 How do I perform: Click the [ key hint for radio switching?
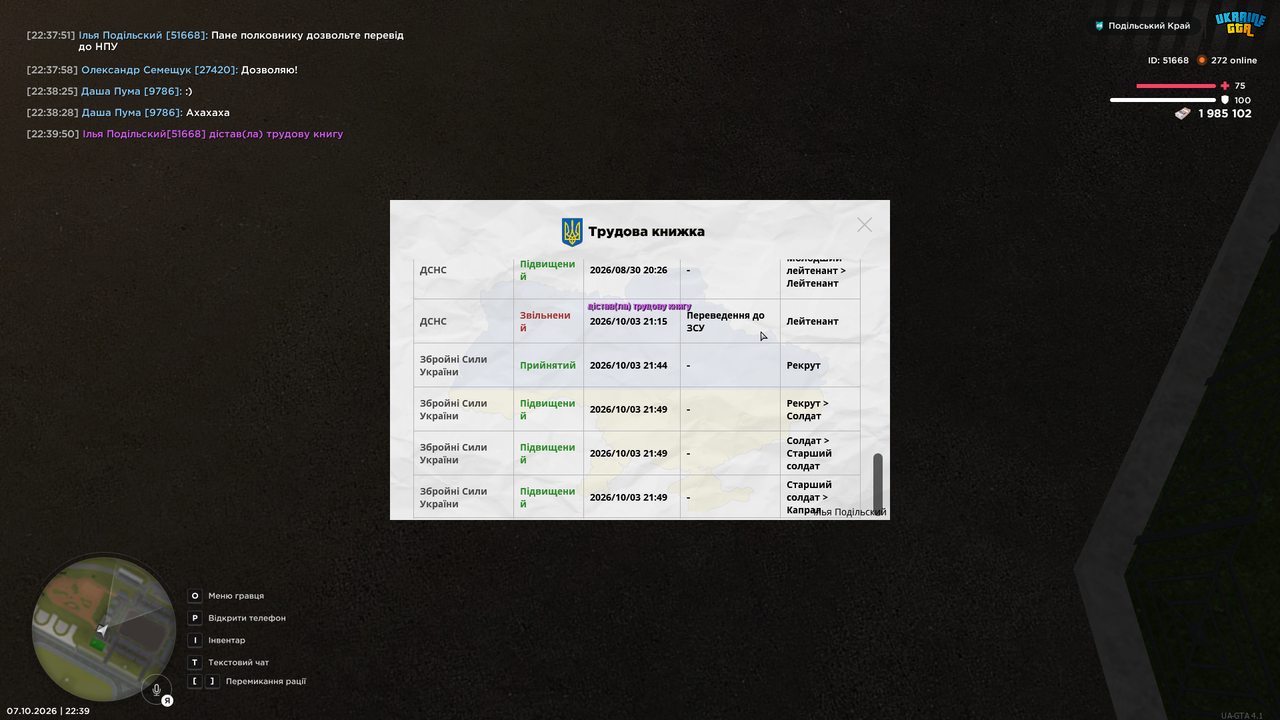coord(195,681)
